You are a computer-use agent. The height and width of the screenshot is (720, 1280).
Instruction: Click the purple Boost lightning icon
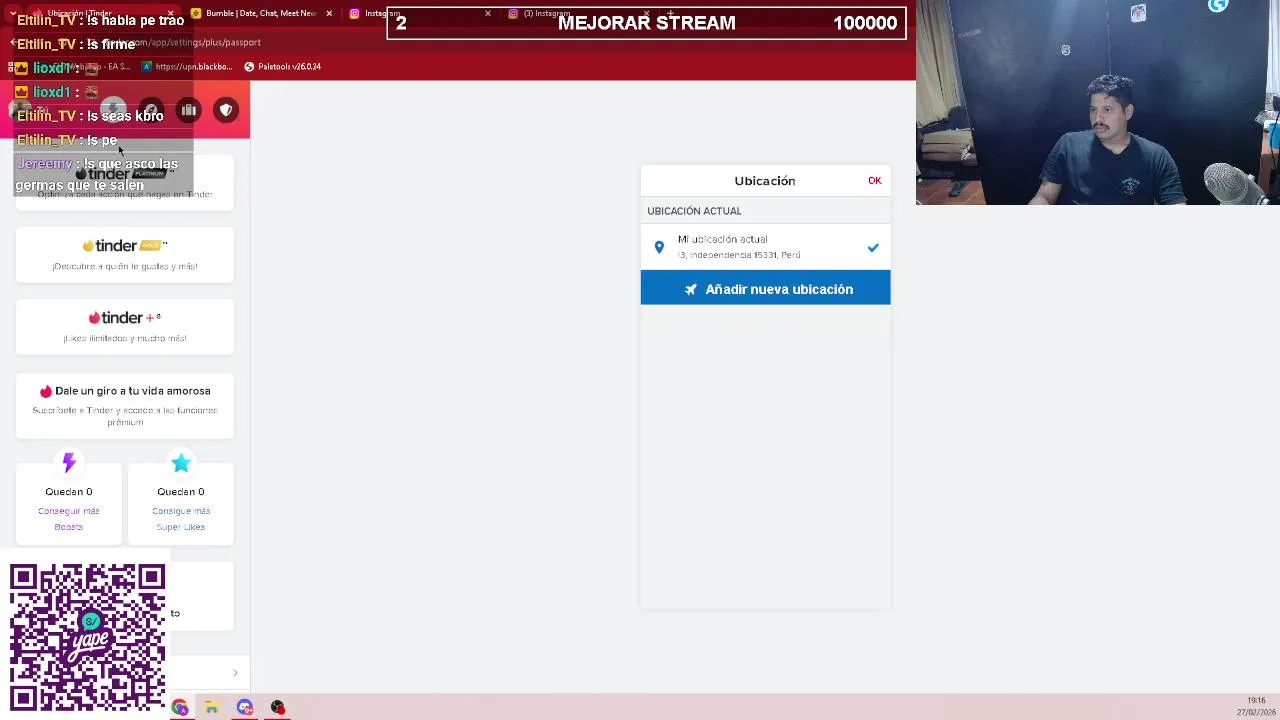click(x=69, y=462)
